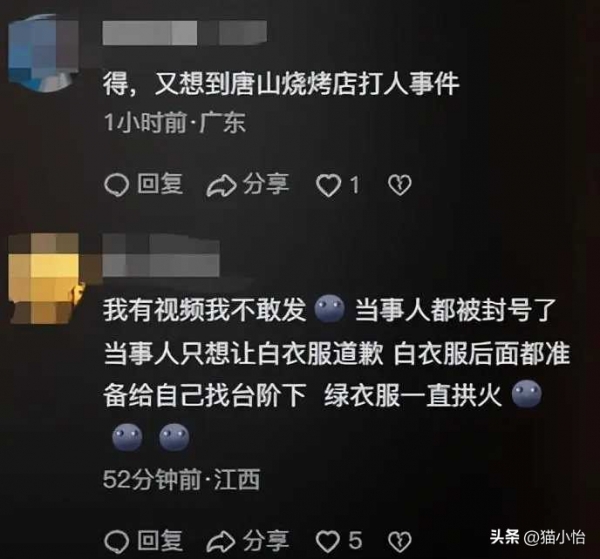Open the blue pixelated avatar of first commenter
The width and height of the screenshot is (600, 559).
[43, 53]
